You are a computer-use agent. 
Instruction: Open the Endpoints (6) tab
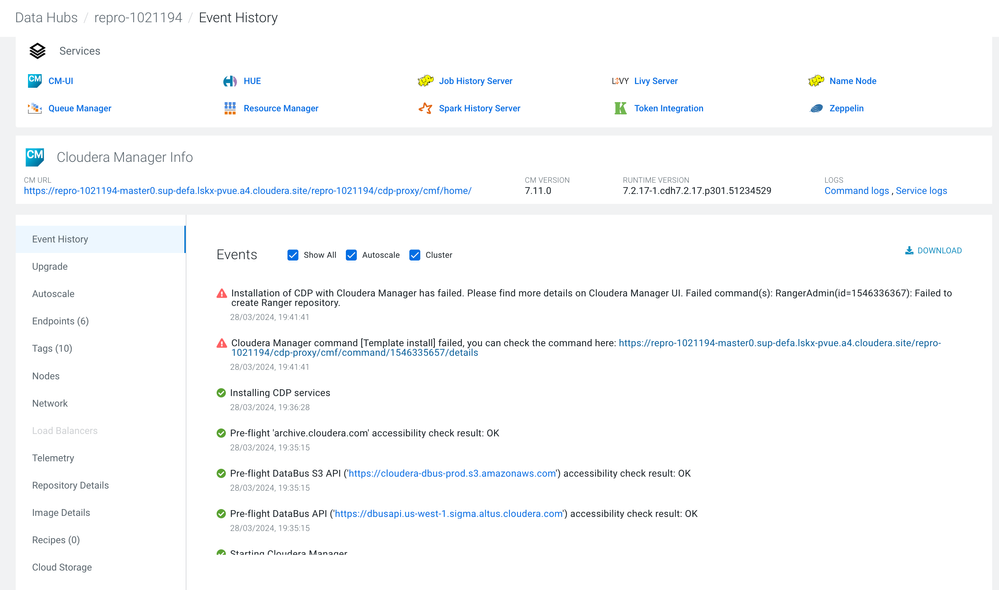tap(101, 321)
